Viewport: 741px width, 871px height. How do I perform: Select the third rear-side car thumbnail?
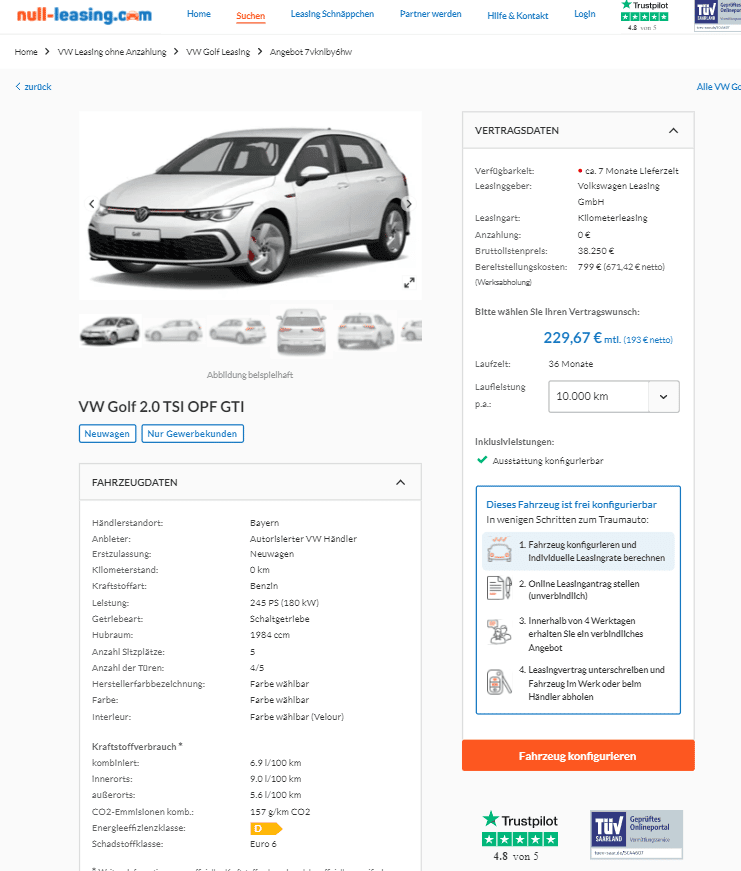click(238, 330)
